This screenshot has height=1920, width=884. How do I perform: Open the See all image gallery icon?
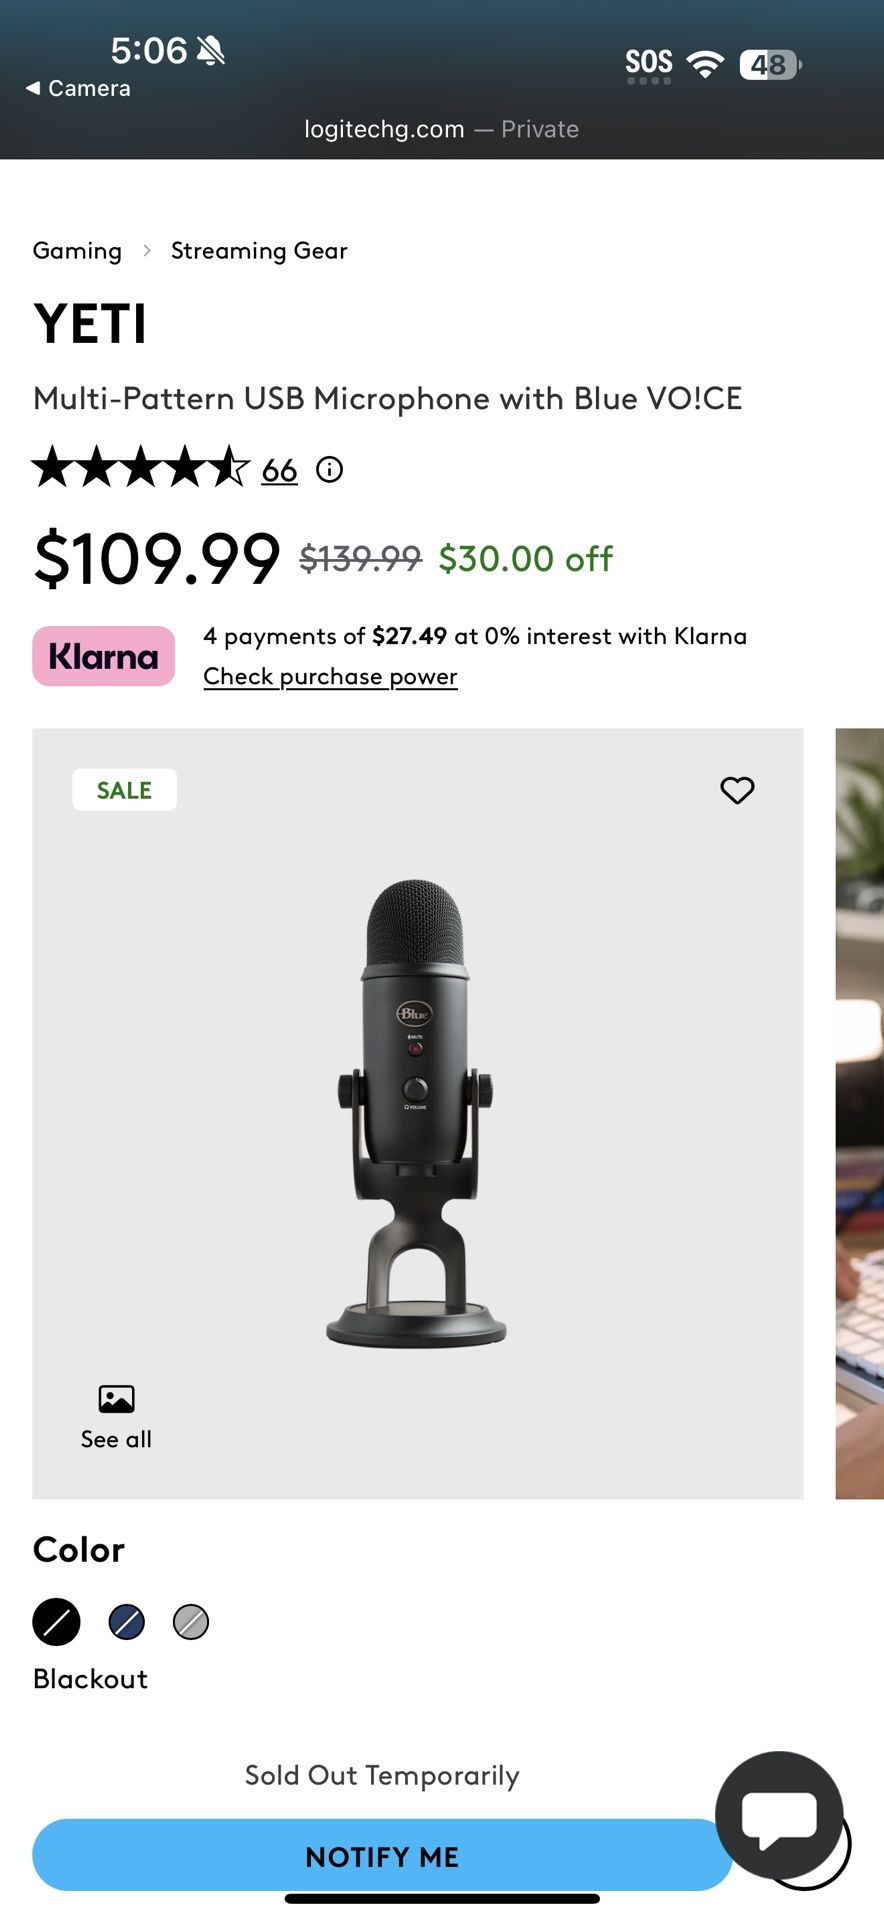[115, 1399]
